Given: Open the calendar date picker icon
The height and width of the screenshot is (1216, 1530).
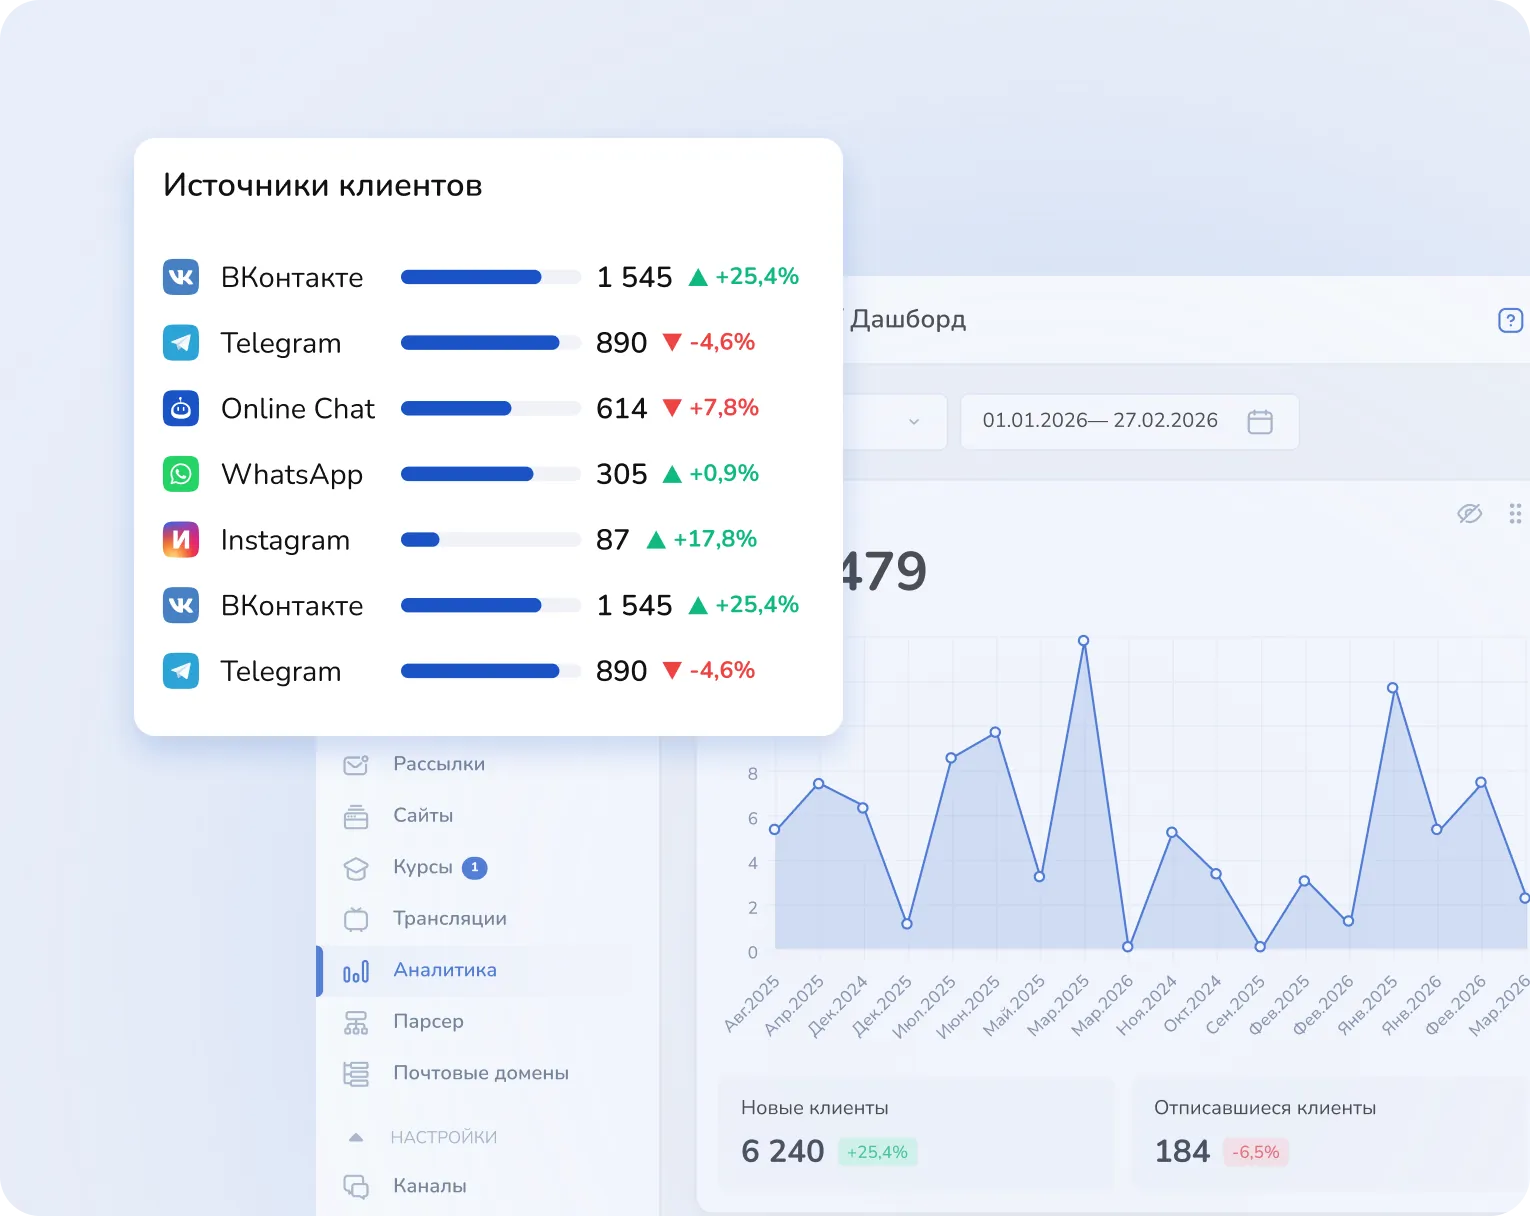Looking at the screenshot, I should point(1260,421).
